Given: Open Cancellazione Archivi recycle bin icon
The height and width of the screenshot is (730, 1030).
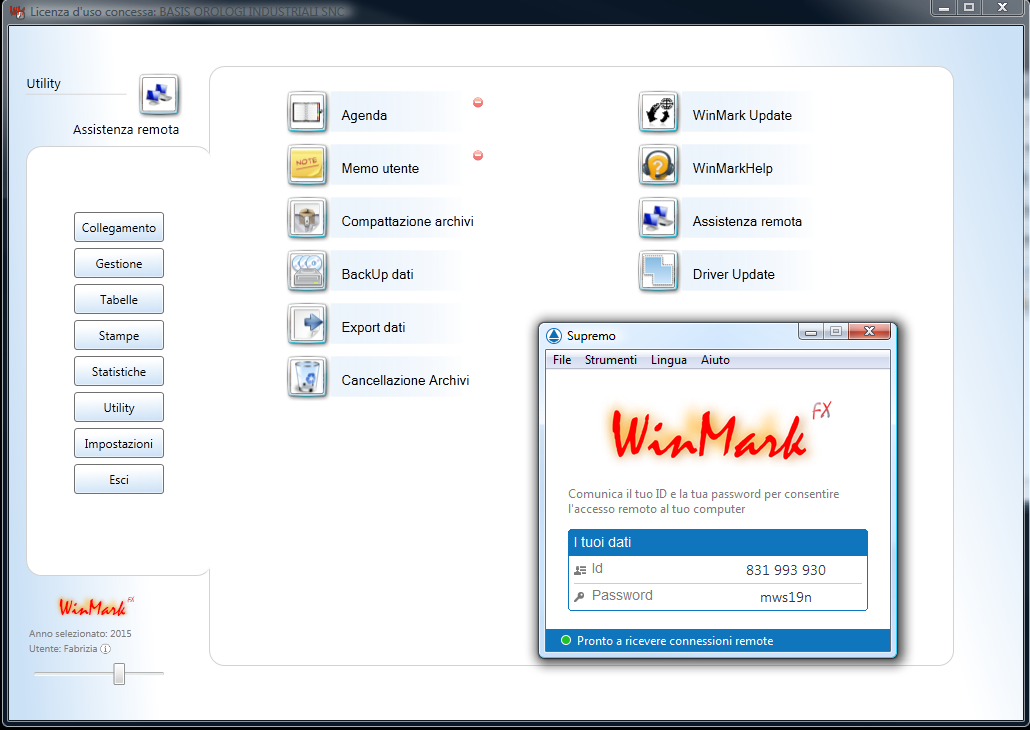Looking at the screenshot, I should pyautogui.click(x=307, y=377).
